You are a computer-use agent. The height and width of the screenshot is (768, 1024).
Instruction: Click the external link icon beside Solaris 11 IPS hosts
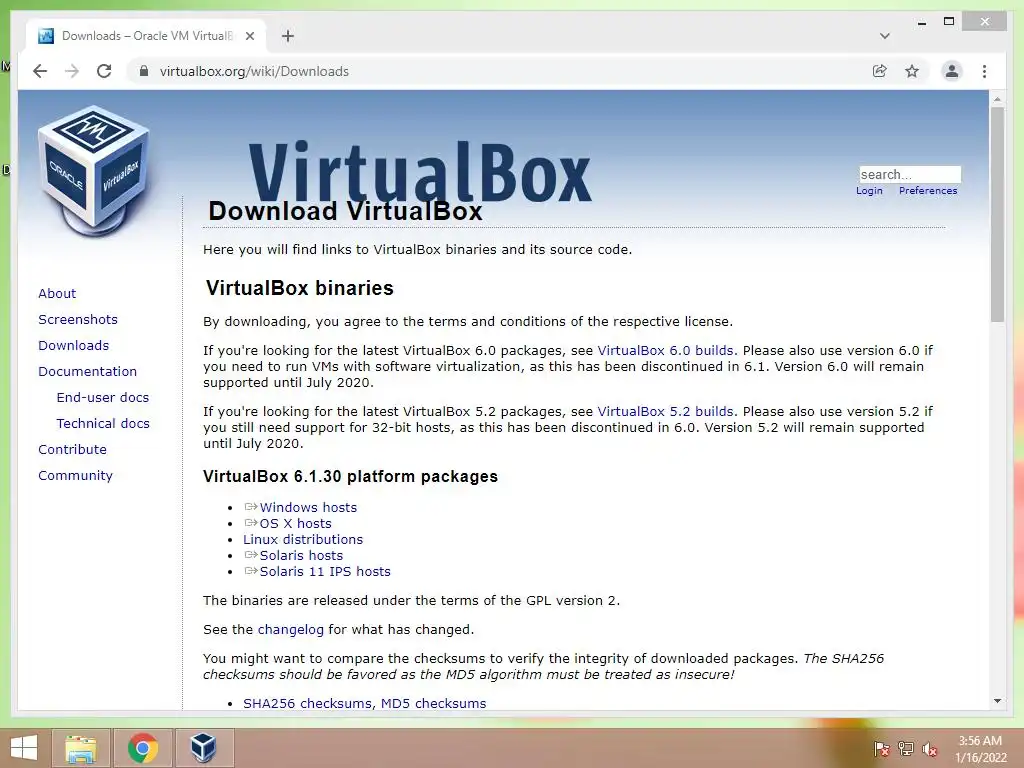(251, 571)
